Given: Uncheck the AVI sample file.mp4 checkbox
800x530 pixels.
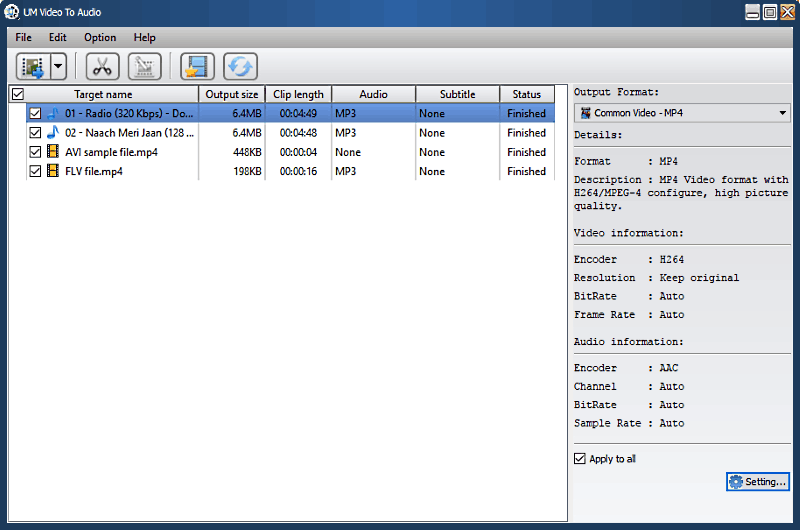Looking at the screenshot, I should tap(35, 152).
